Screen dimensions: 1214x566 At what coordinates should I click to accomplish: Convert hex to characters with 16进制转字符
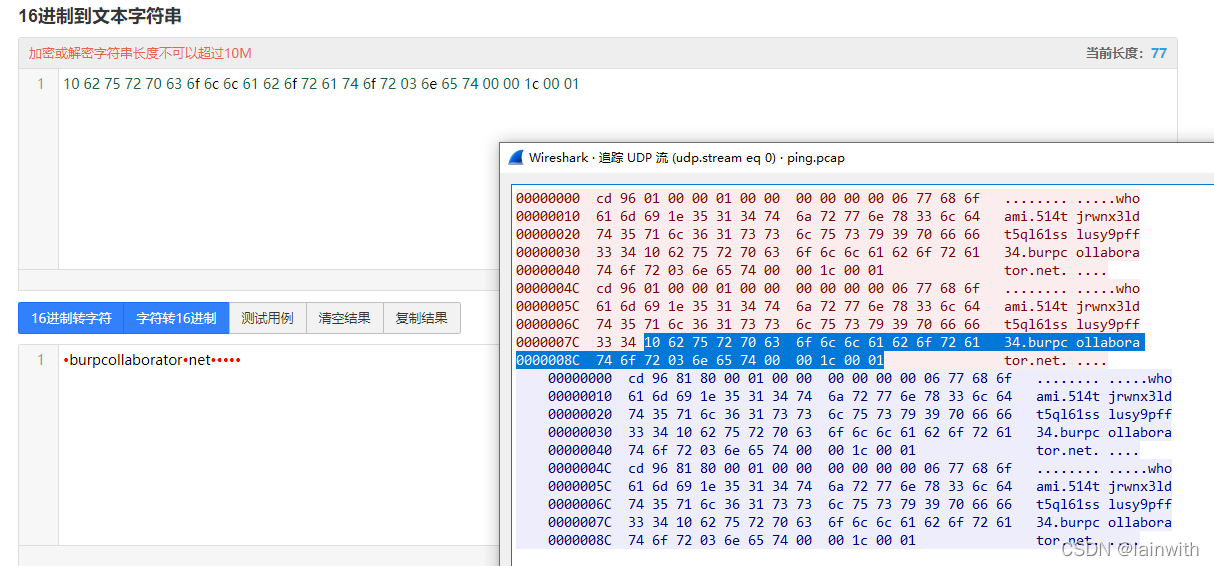click(x=71, y=318)
